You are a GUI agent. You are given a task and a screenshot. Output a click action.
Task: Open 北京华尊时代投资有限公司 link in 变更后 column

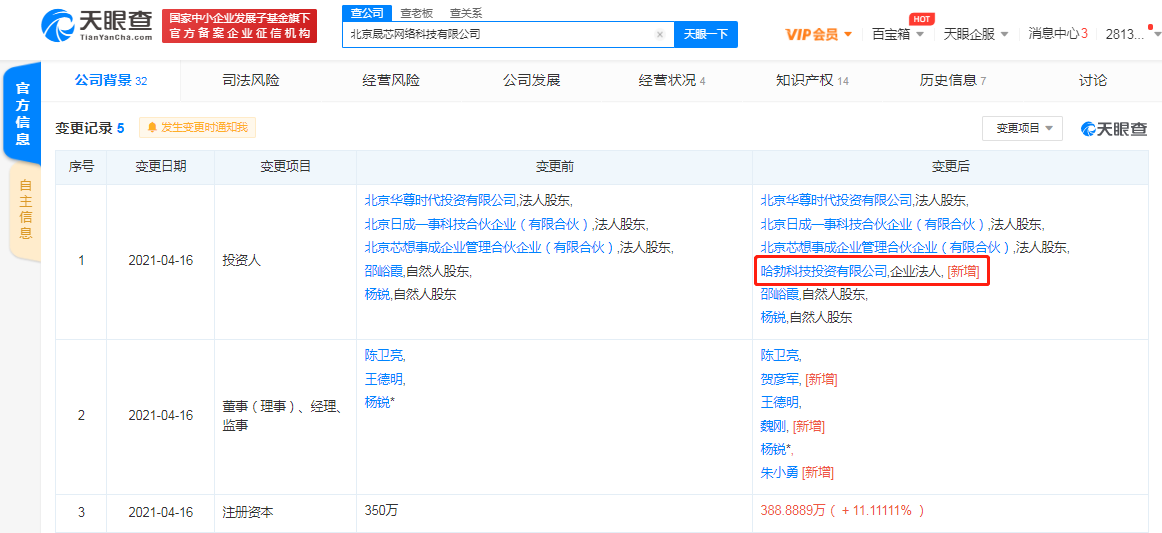[836, 200]
